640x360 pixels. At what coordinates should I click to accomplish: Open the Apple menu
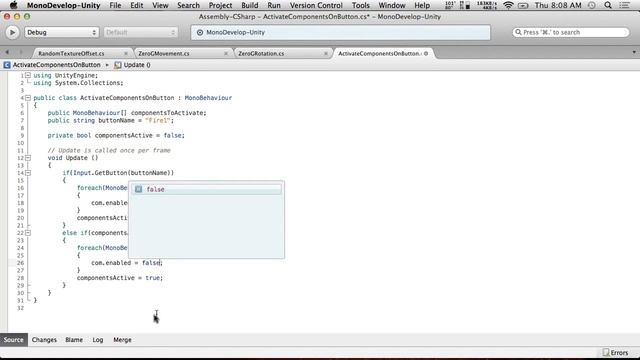point(13,5)
